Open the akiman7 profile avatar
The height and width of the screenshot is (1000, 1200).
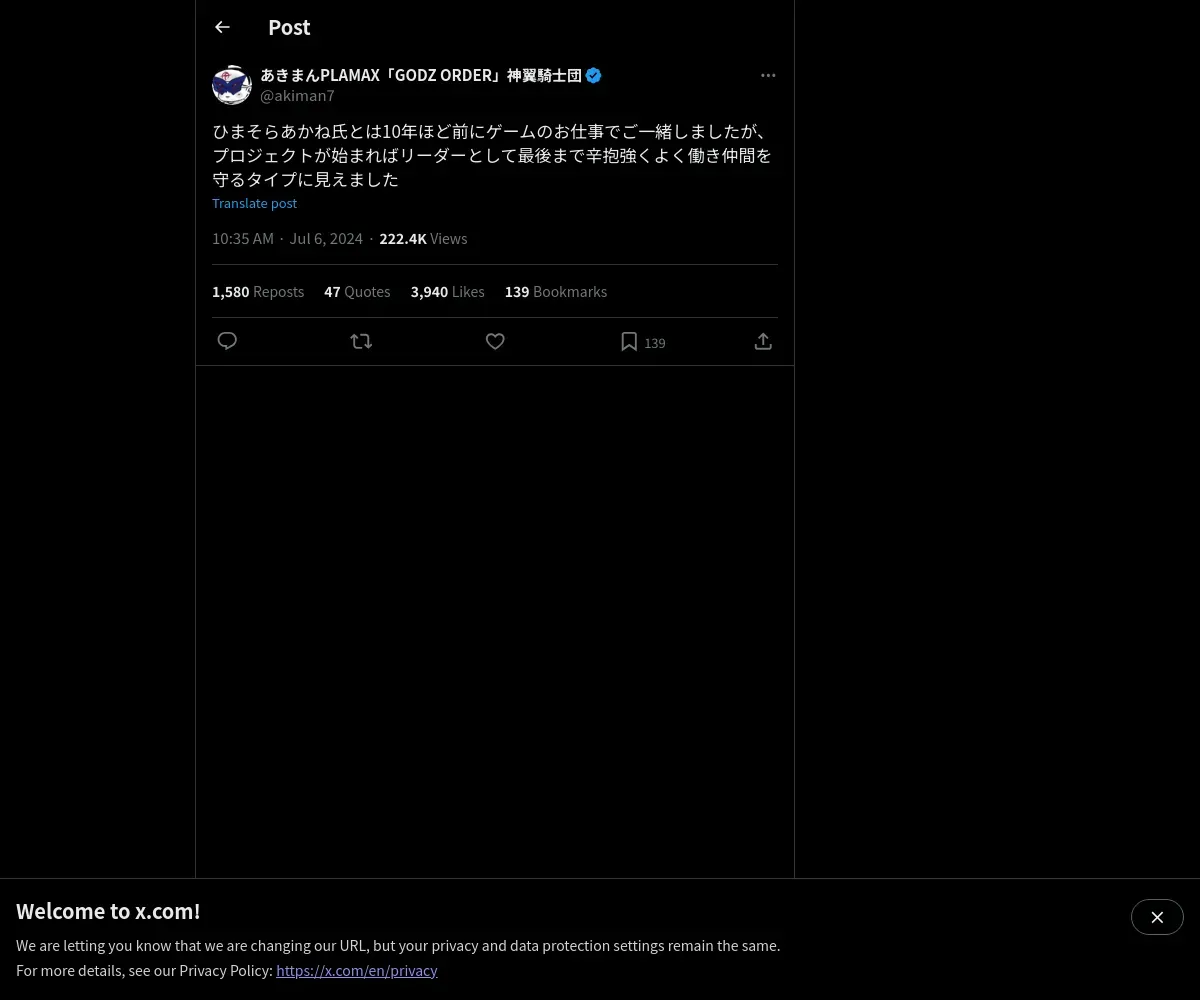pyautogui.click(x=232, y=85)
